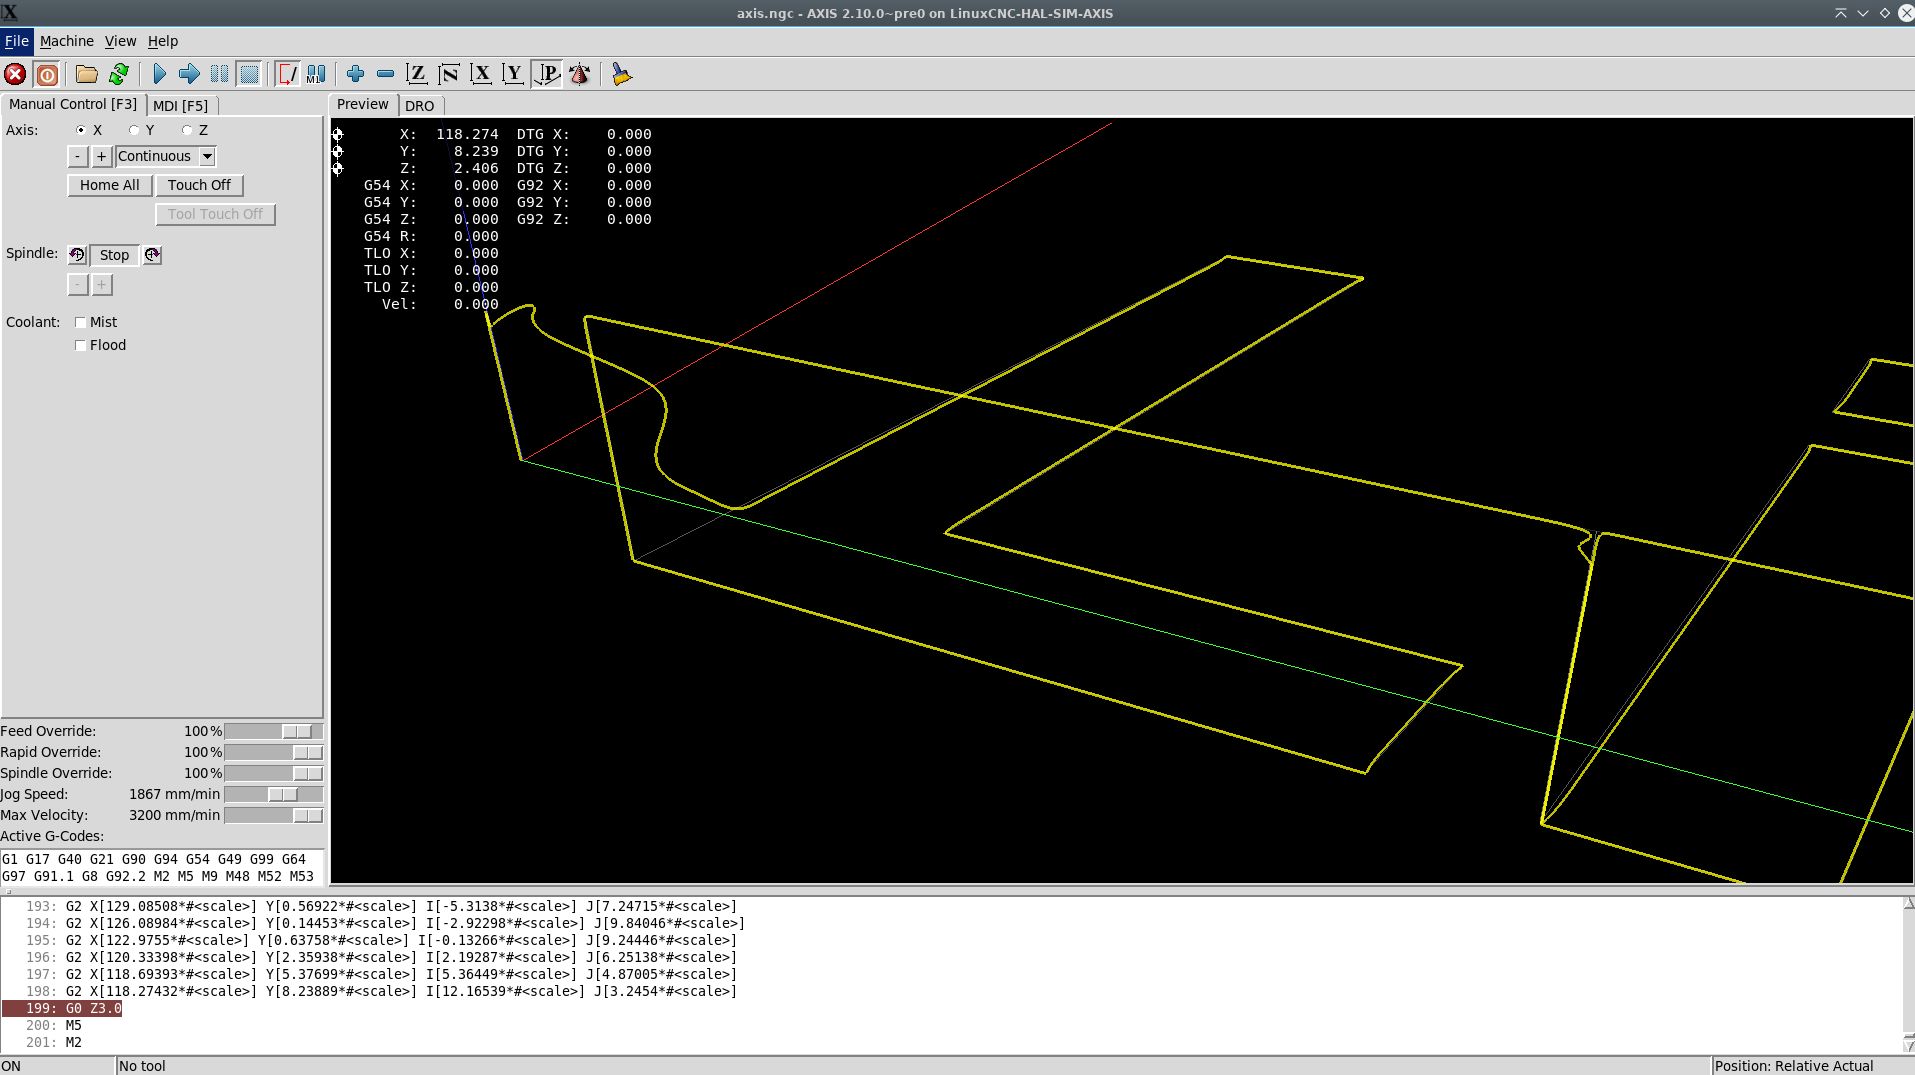1915x1075 pixels.
Task: Toggle rotate/pan drag mode cone icon
Action: click(579, 74)
